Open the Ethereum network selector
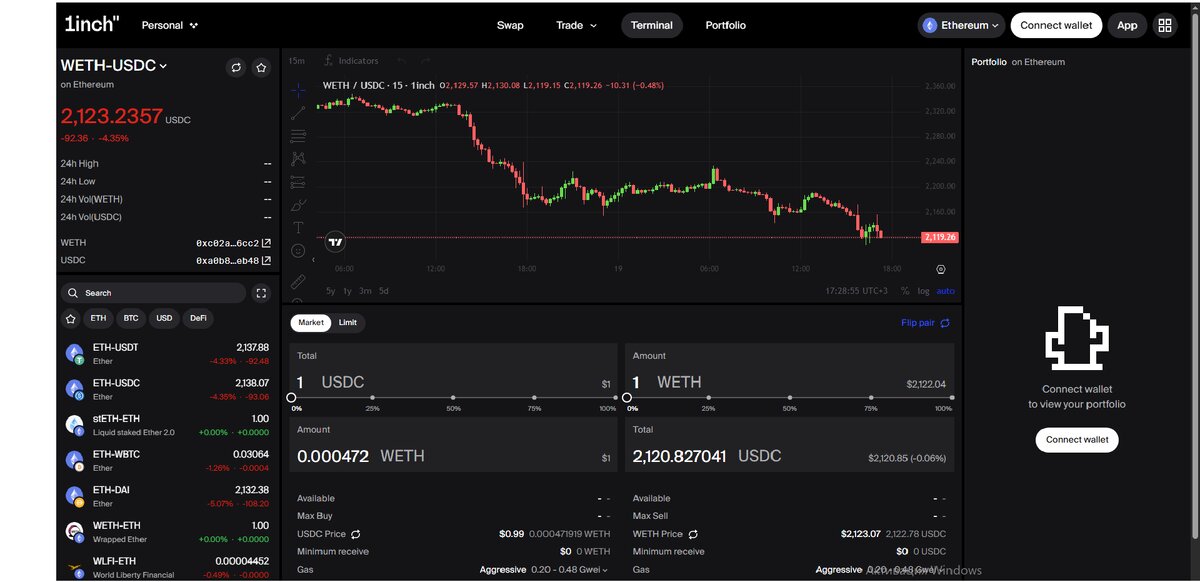The width and height of the screenshot is (1200, 582). point(961,25)
